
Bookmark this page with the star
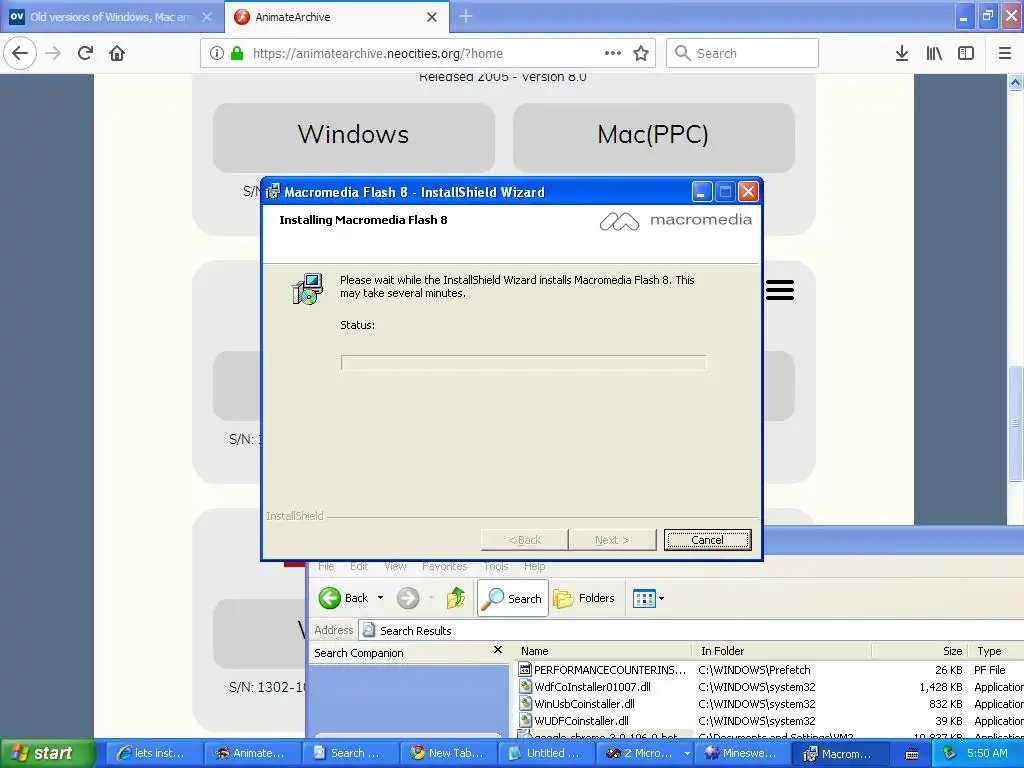(641, 54)
